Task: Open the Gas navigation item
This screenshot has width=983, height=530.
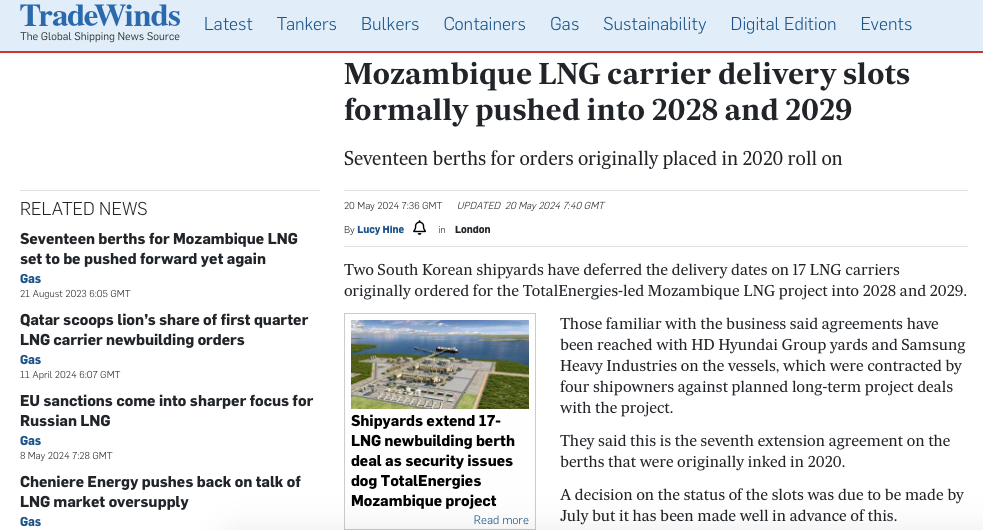Action: coord(564,24)
